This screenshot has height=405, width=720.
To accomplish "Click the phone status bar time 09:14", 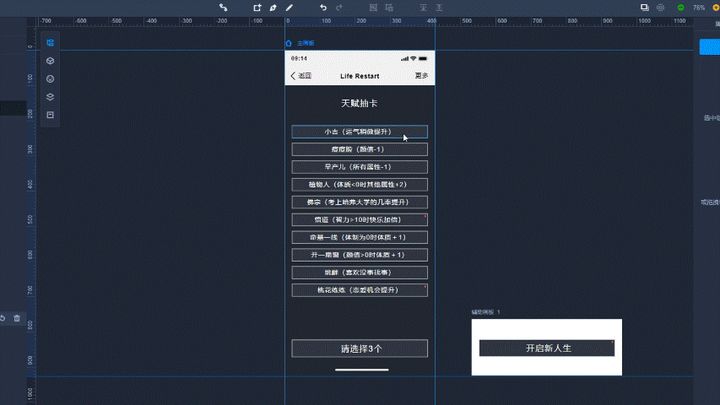I will tap(299, 58).
